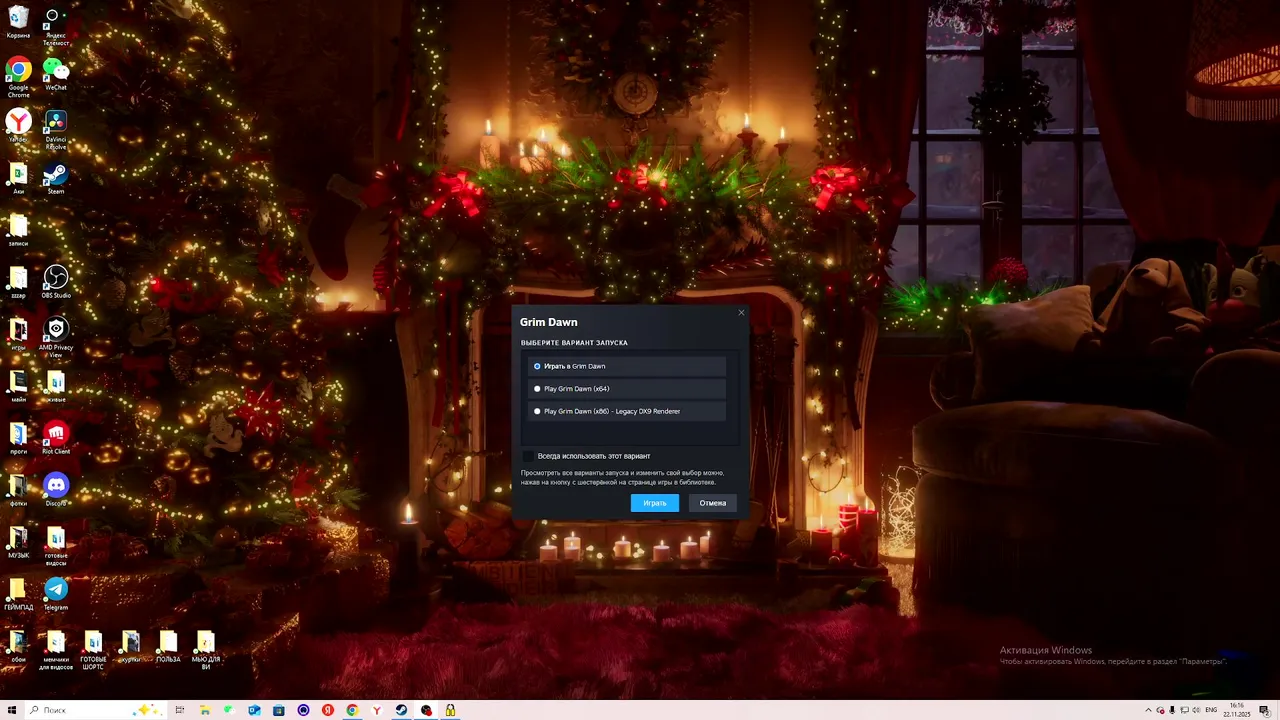
Task: Open Steam from the taskbar
Action: (x=401, y=710)
